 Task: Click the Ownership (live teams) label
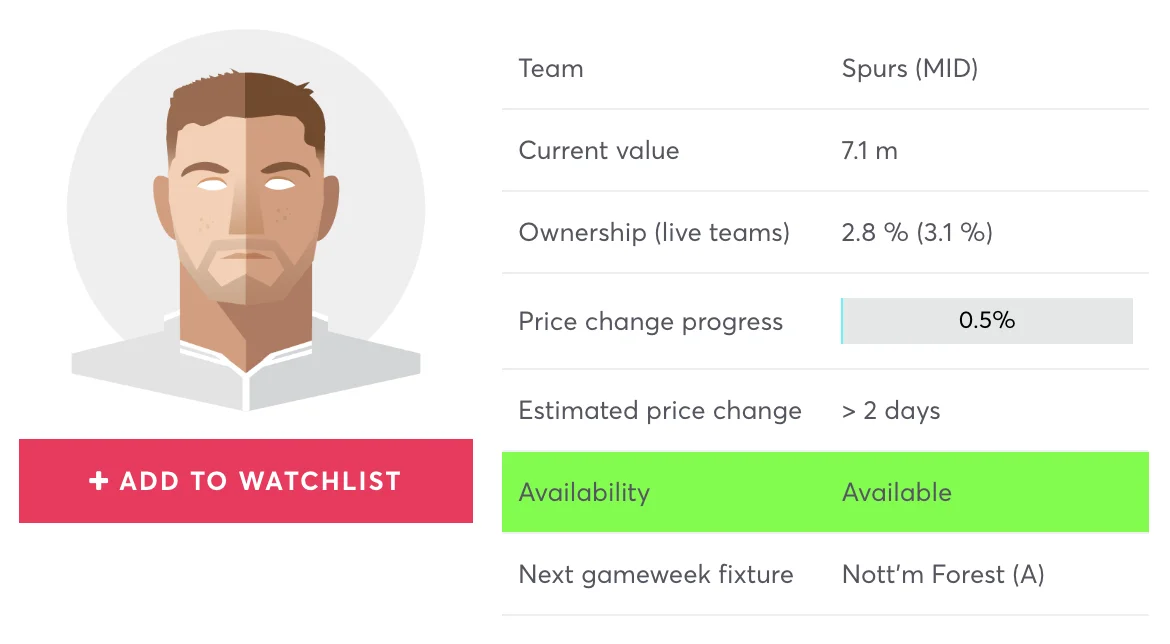654,233
